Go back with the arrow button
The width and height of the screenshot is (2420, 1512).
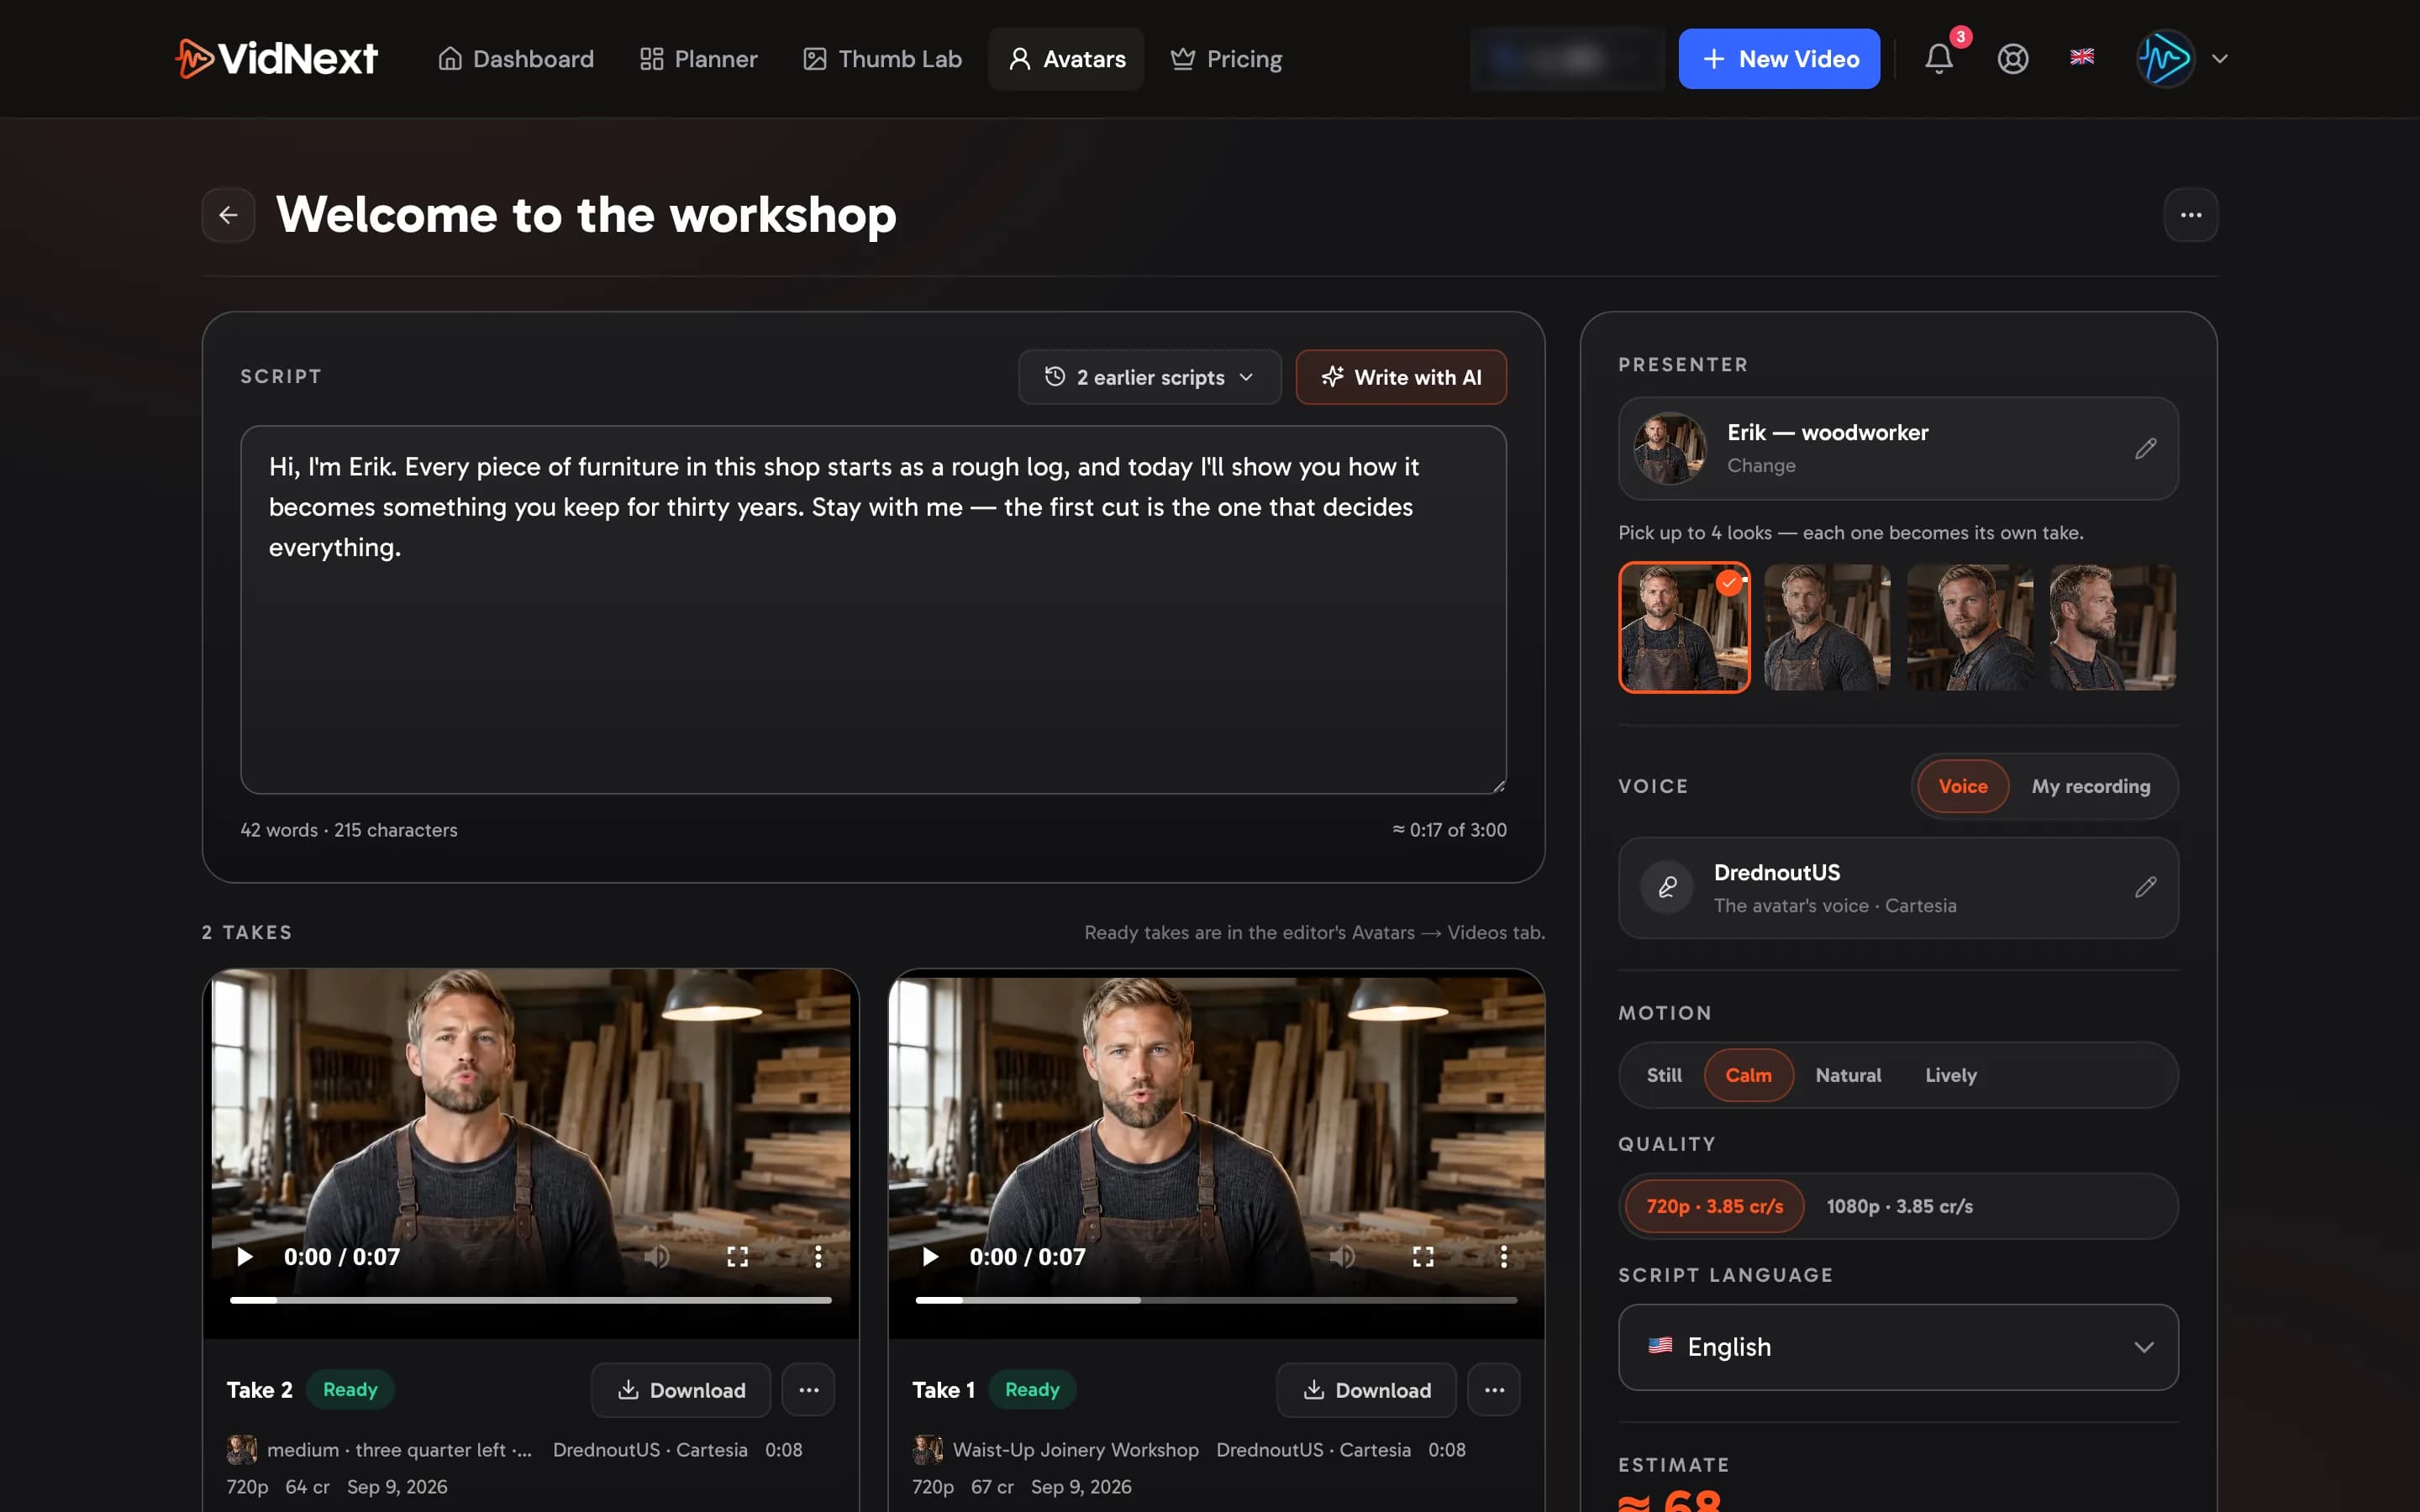click(228, 214)
